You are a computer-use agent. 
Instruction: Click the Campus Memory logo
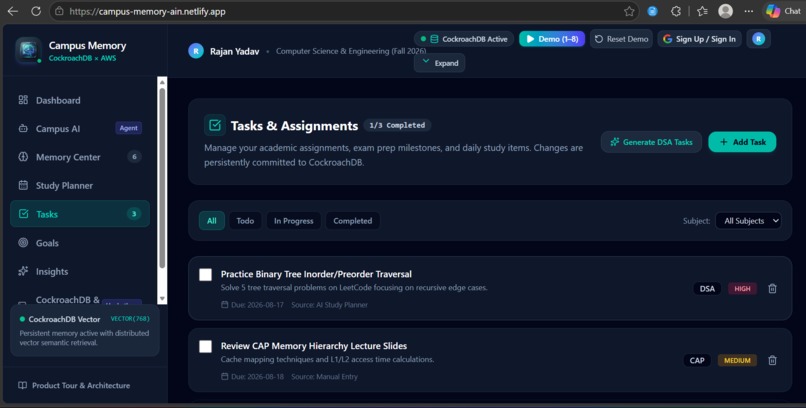pyautogui.click(x=28, y=51)
